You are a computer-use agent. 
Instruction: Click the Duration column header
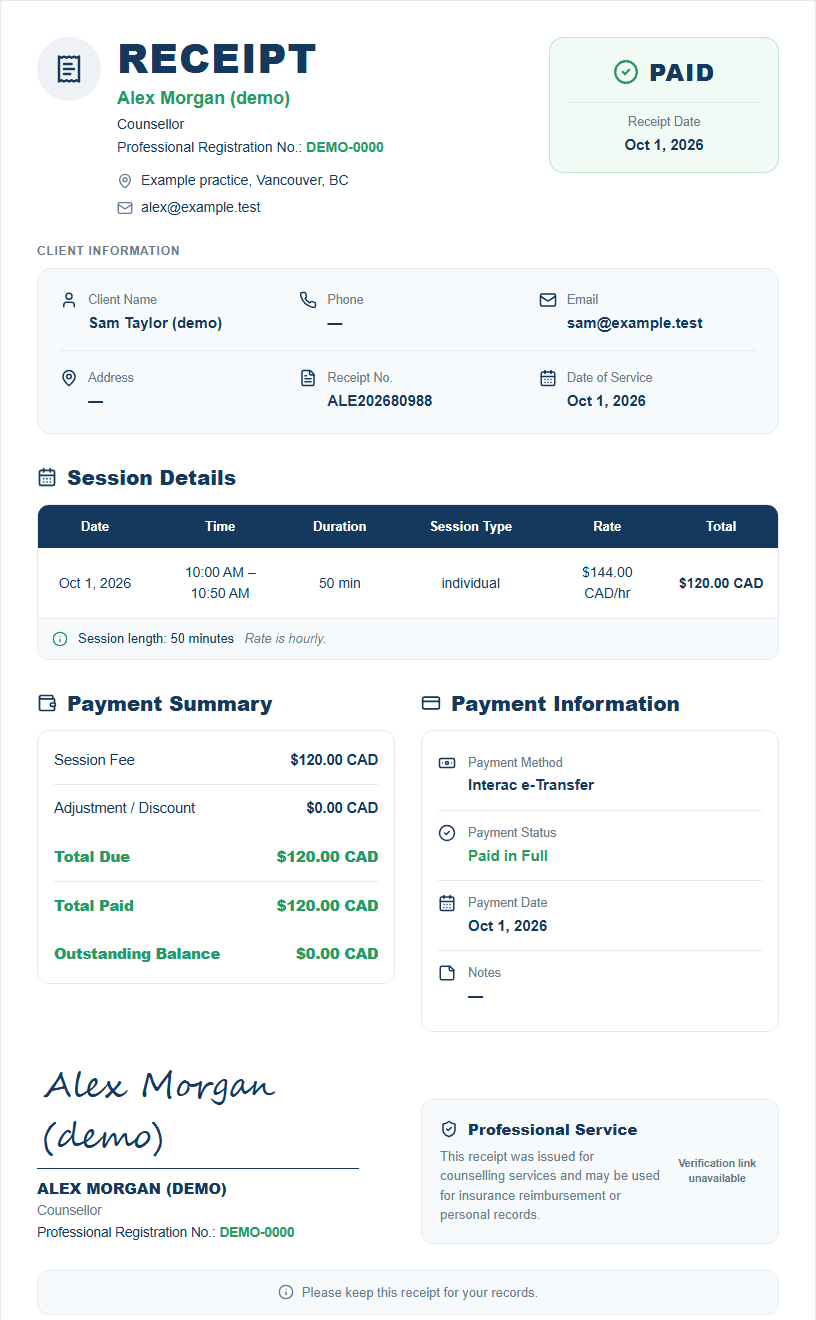tap(340, 526)
